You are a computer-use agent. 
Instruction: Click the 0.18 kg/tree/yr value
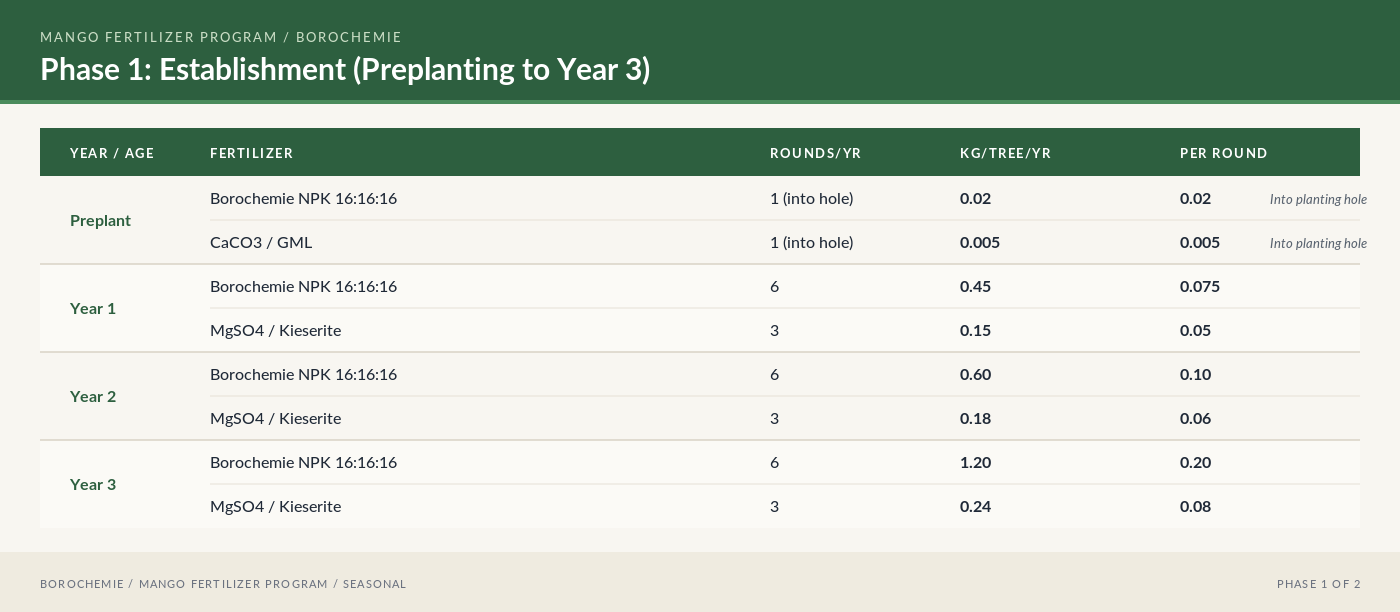(x=975, y=418)
